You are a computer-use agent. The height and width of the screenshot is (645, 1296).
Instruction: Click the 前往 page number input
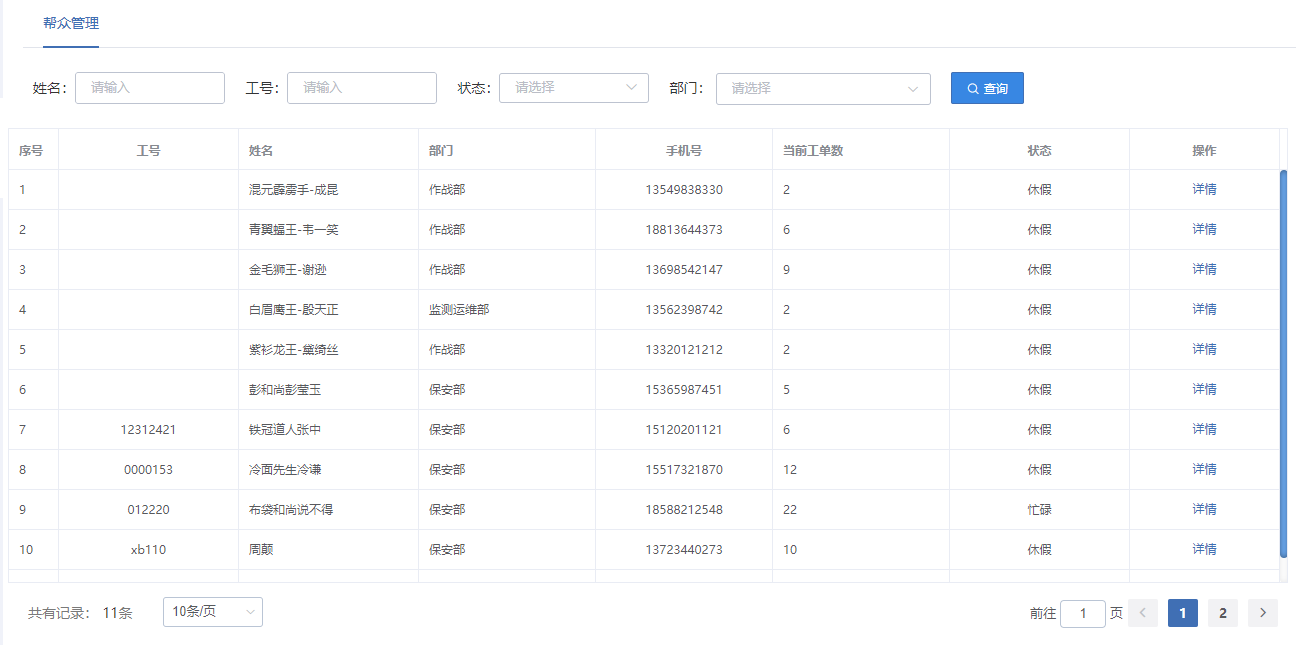click(x=1083, y=613)
